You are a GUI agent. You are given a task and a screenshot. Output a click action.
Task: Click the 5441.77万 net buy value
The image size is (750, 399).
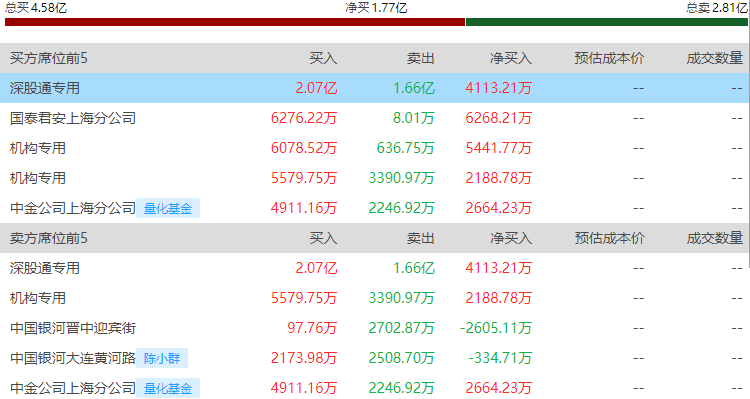click(x=498, y=148)
